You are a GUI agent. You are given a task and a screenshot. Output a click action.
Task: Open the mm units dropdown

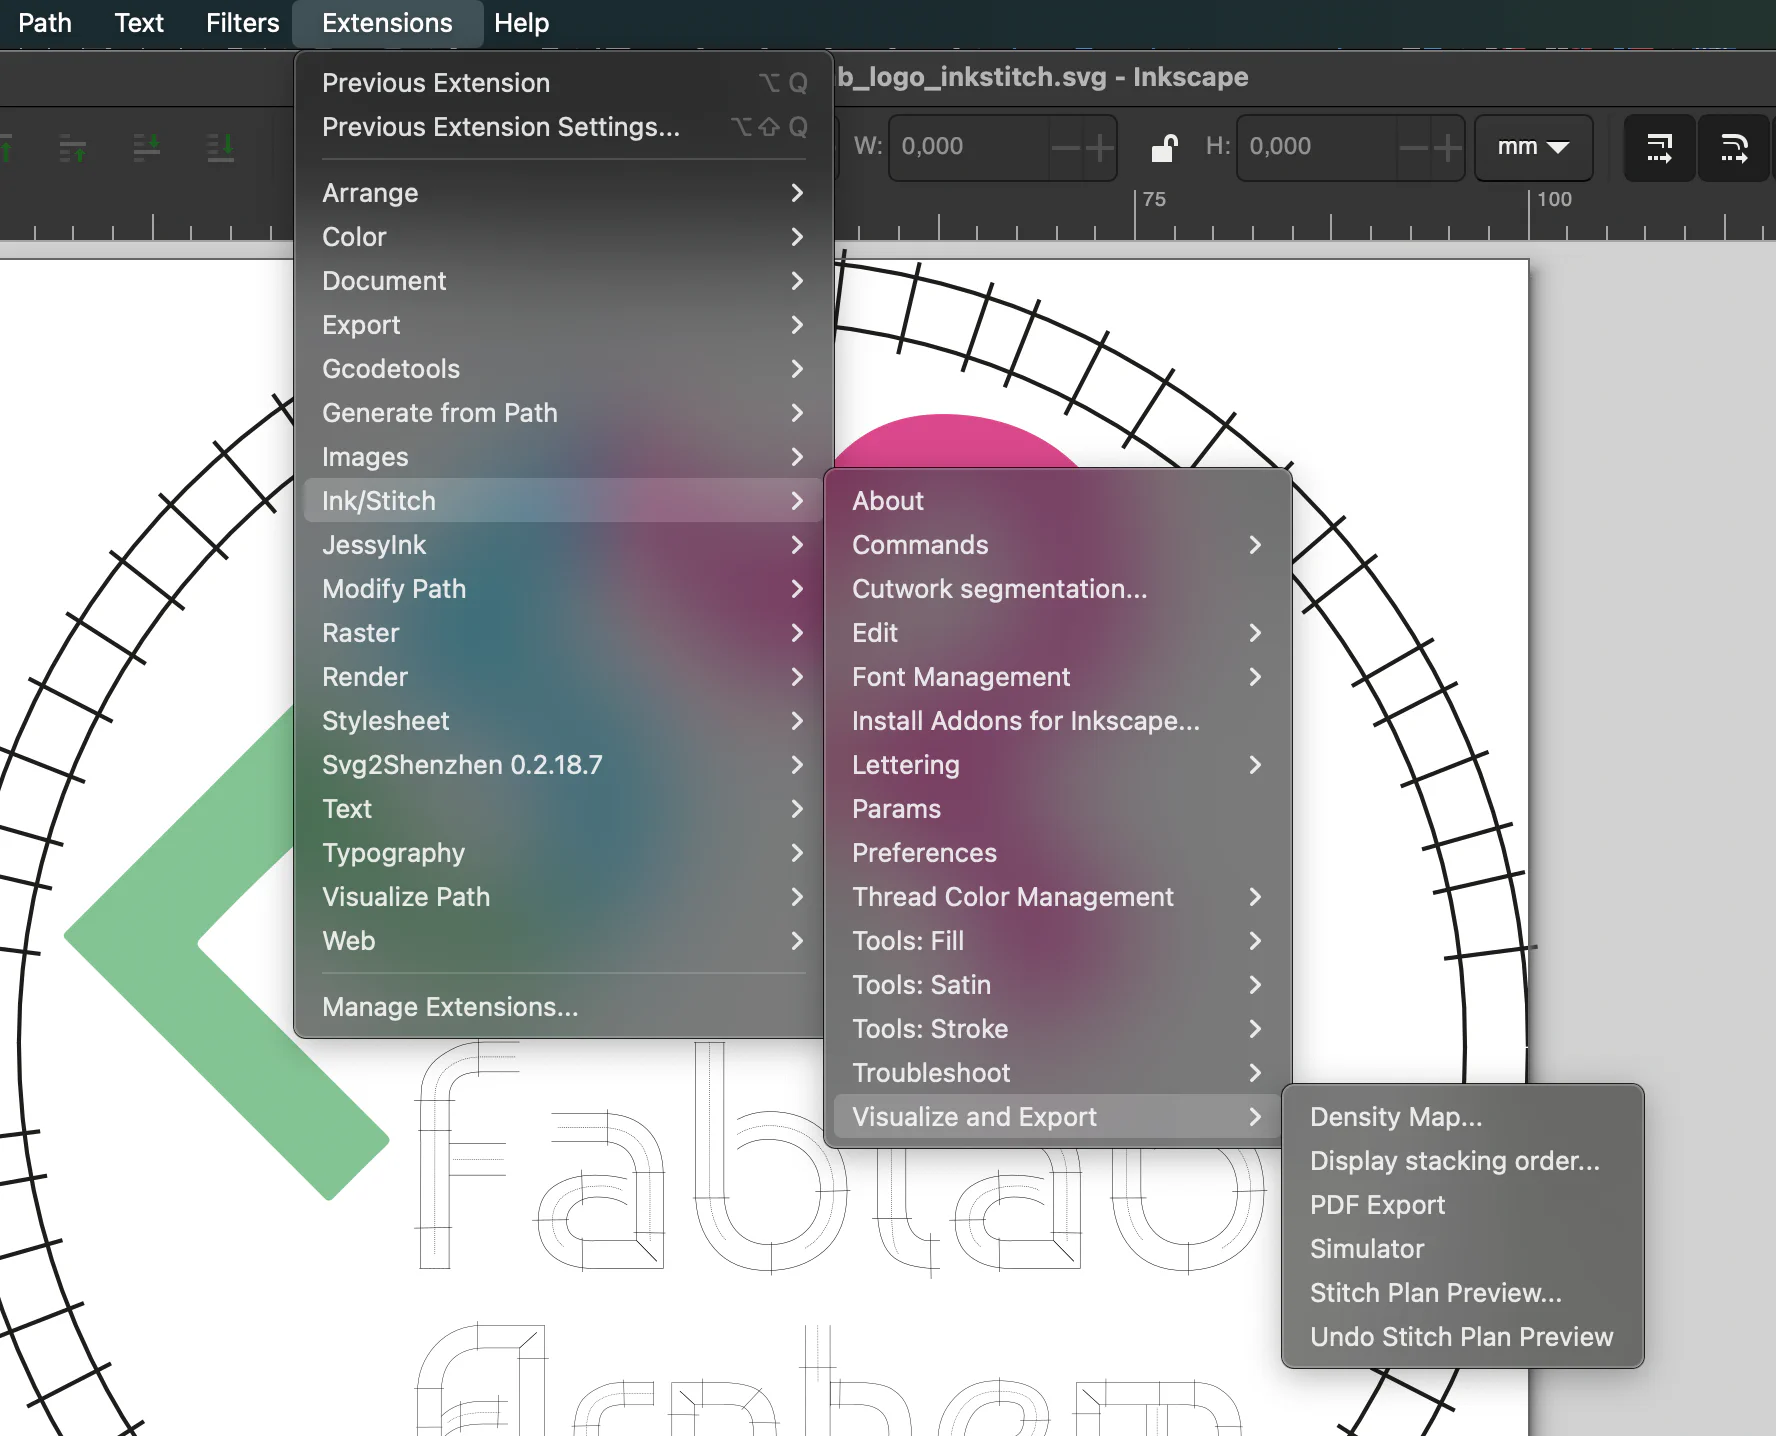point(1533,147)
